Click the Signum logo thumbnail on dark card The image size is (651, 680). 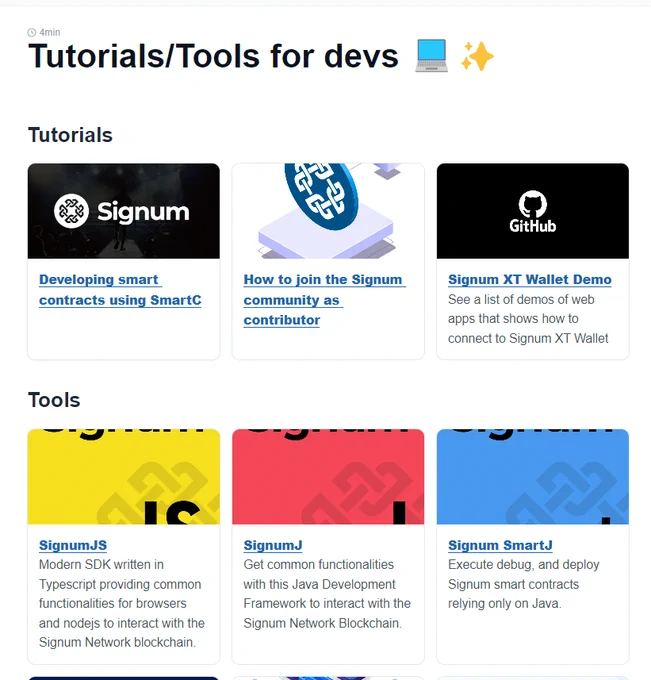(124, 211)
